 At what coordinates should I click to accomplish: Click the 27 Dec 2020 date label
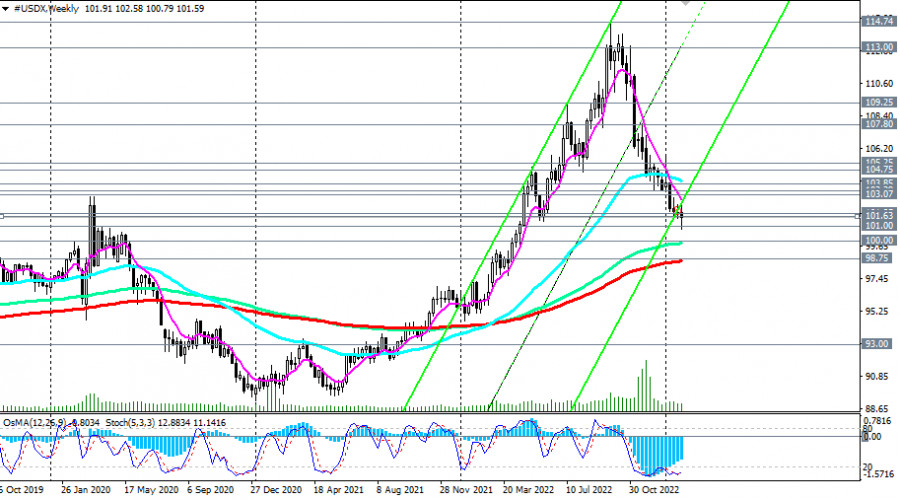[276, 492]
